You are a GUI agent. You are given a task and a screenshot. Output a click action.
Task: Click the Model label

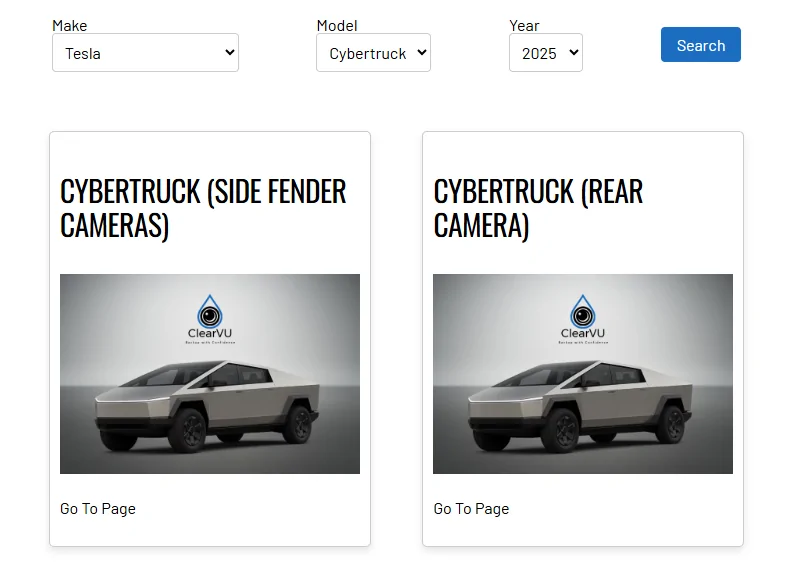click(x=337, y=26)
